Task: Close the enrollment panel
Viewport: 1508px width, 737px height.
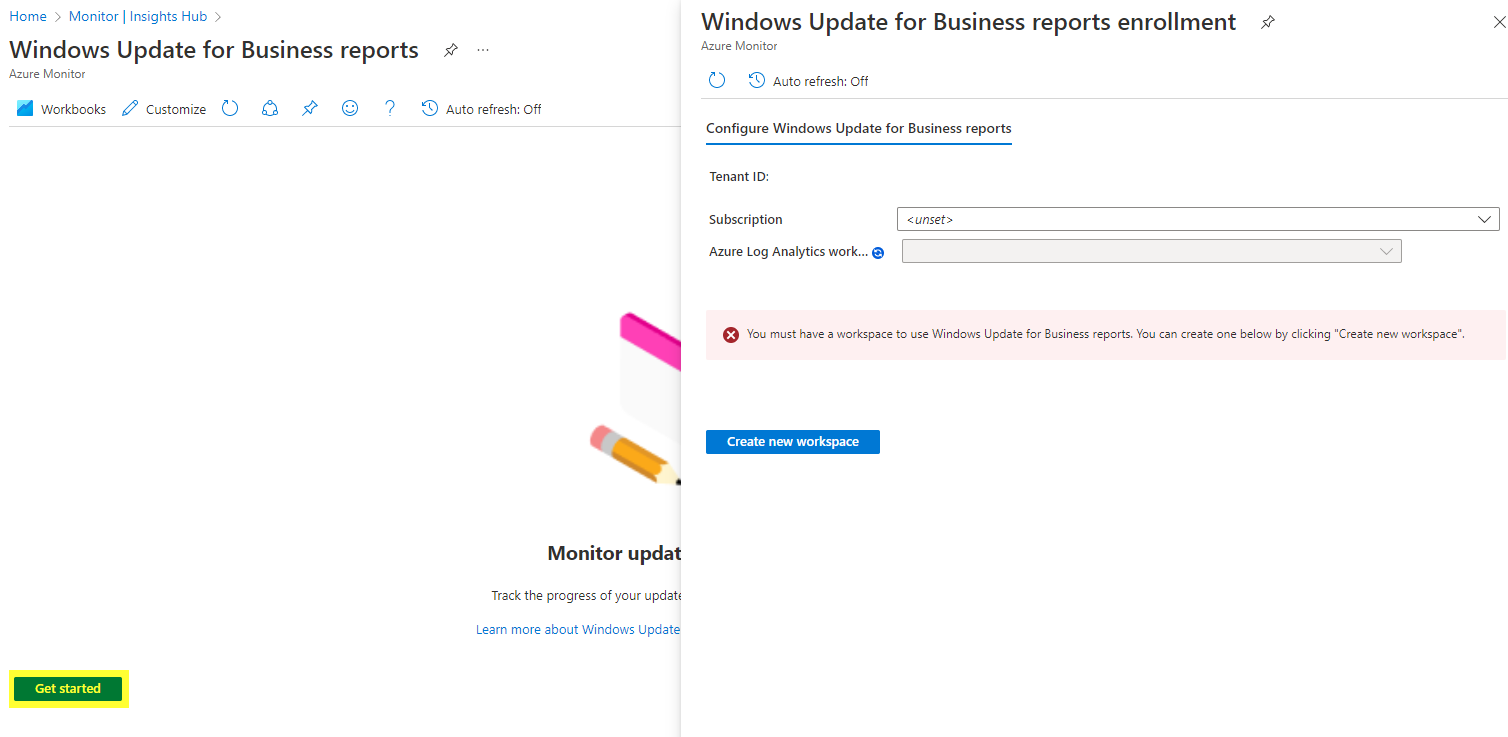Action: 1498,22
